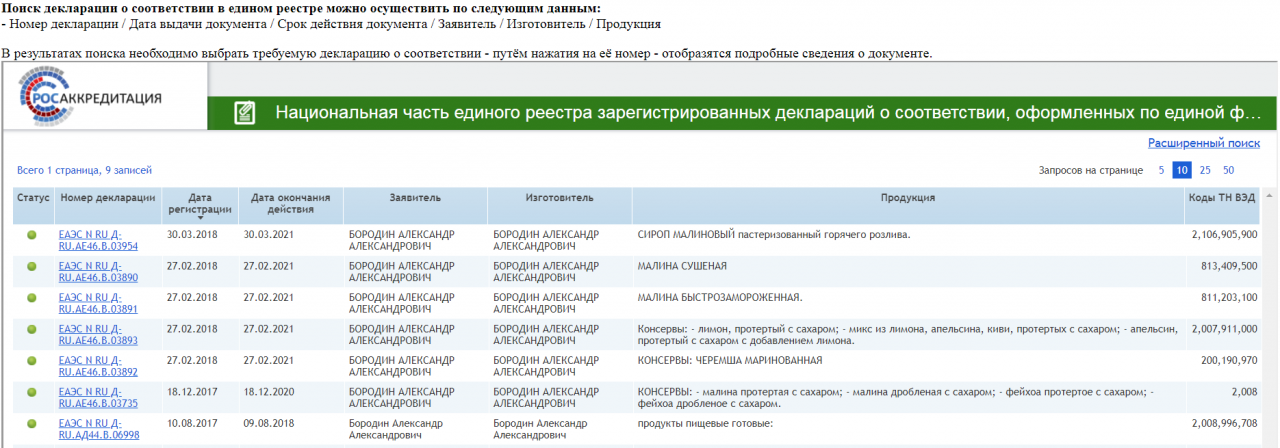This screenshot has height=448, width=1280.
Task: Click status indicator for МАЛИНА БЫСТРОЗАМОРОЖЕННАЯ row
Action: tap(32, 297)
